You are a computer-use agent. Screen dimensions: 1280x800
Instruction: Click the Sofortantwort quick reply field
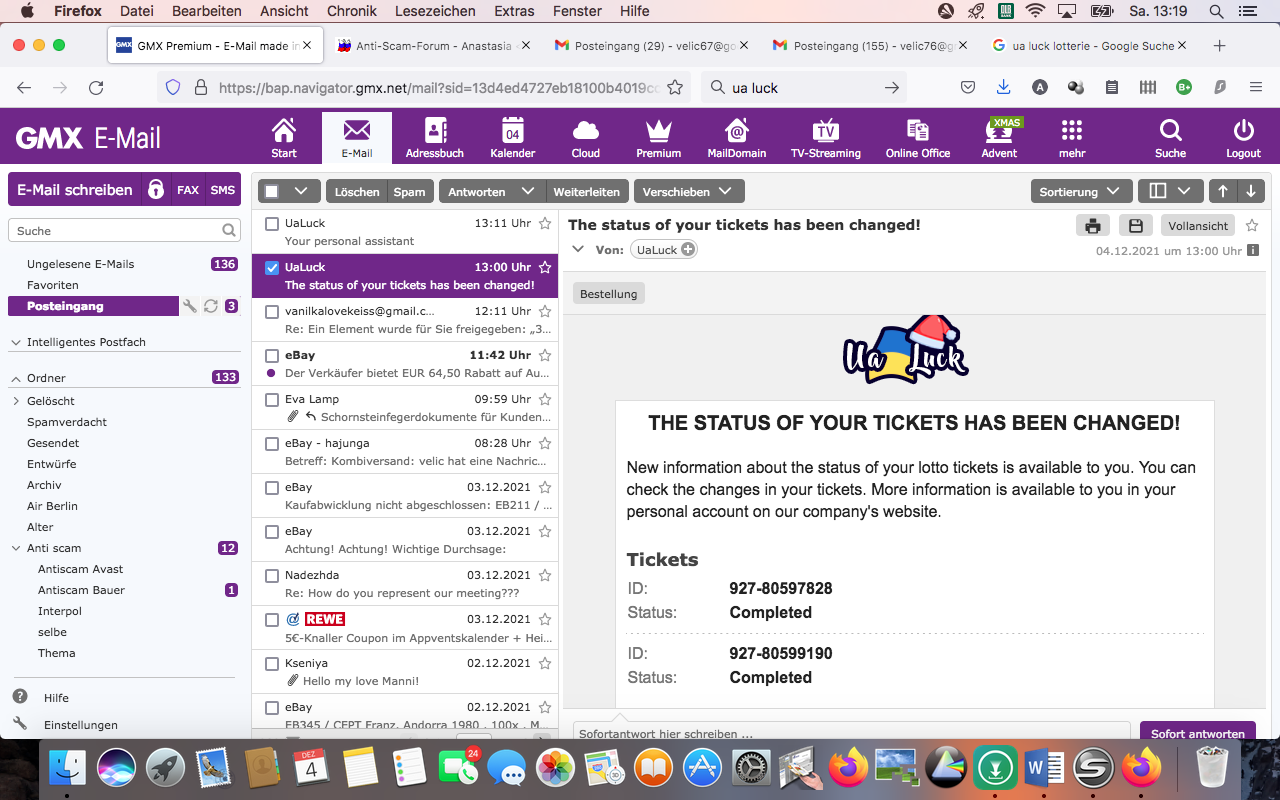(851, 733)
